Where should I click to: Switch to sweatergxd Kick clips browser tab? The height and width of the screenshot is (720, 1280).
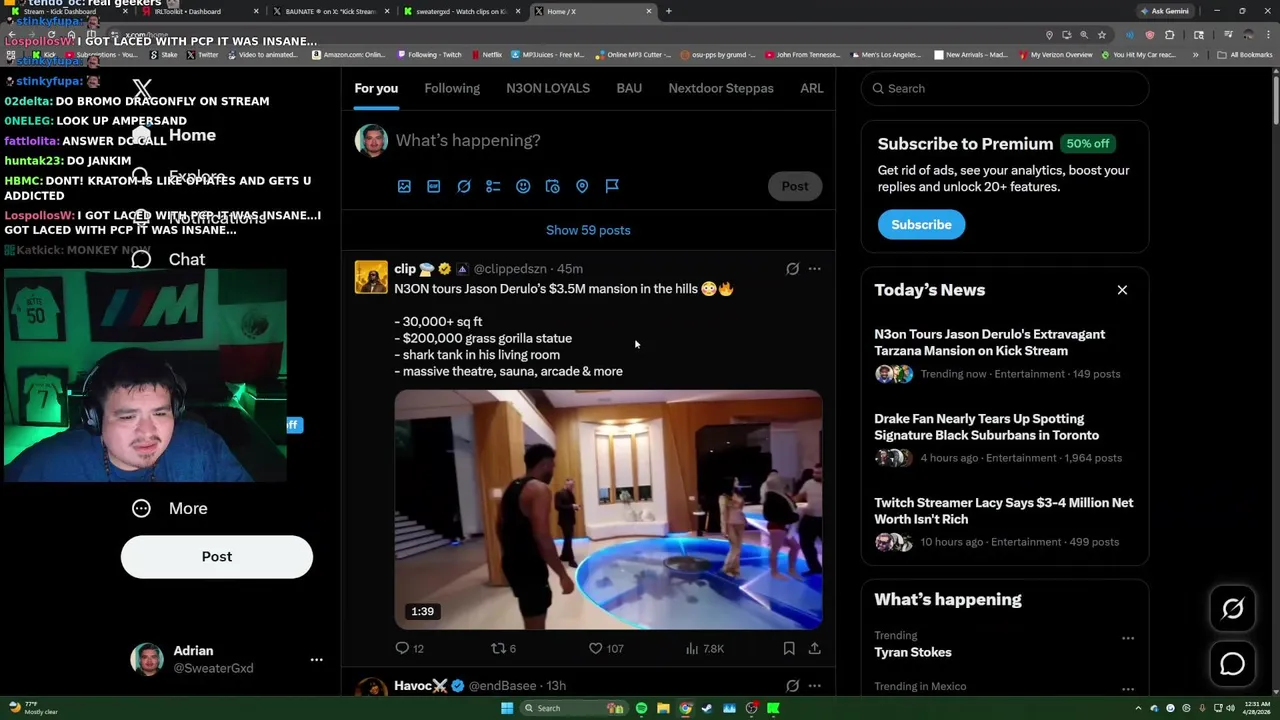[460, 11]
